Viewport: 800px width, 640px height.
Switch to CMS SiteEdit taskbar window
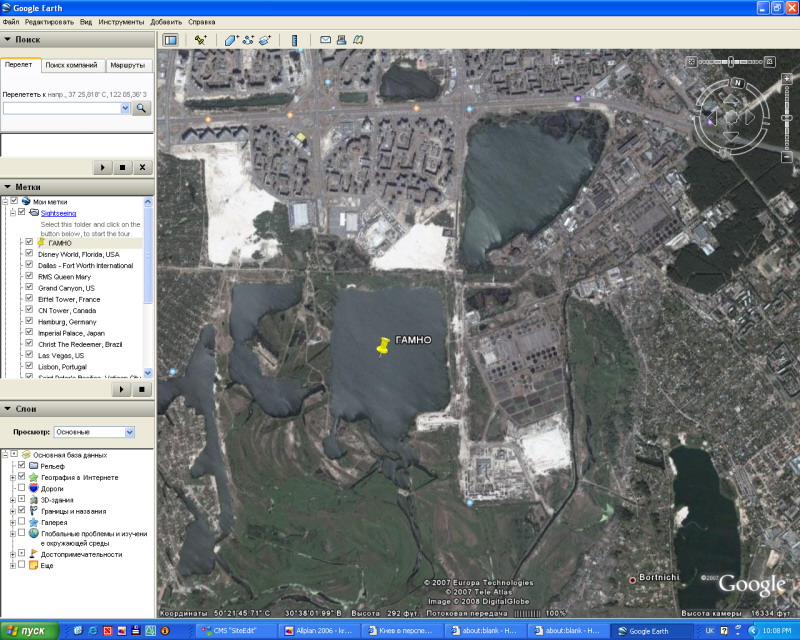(x=237, y=631)
